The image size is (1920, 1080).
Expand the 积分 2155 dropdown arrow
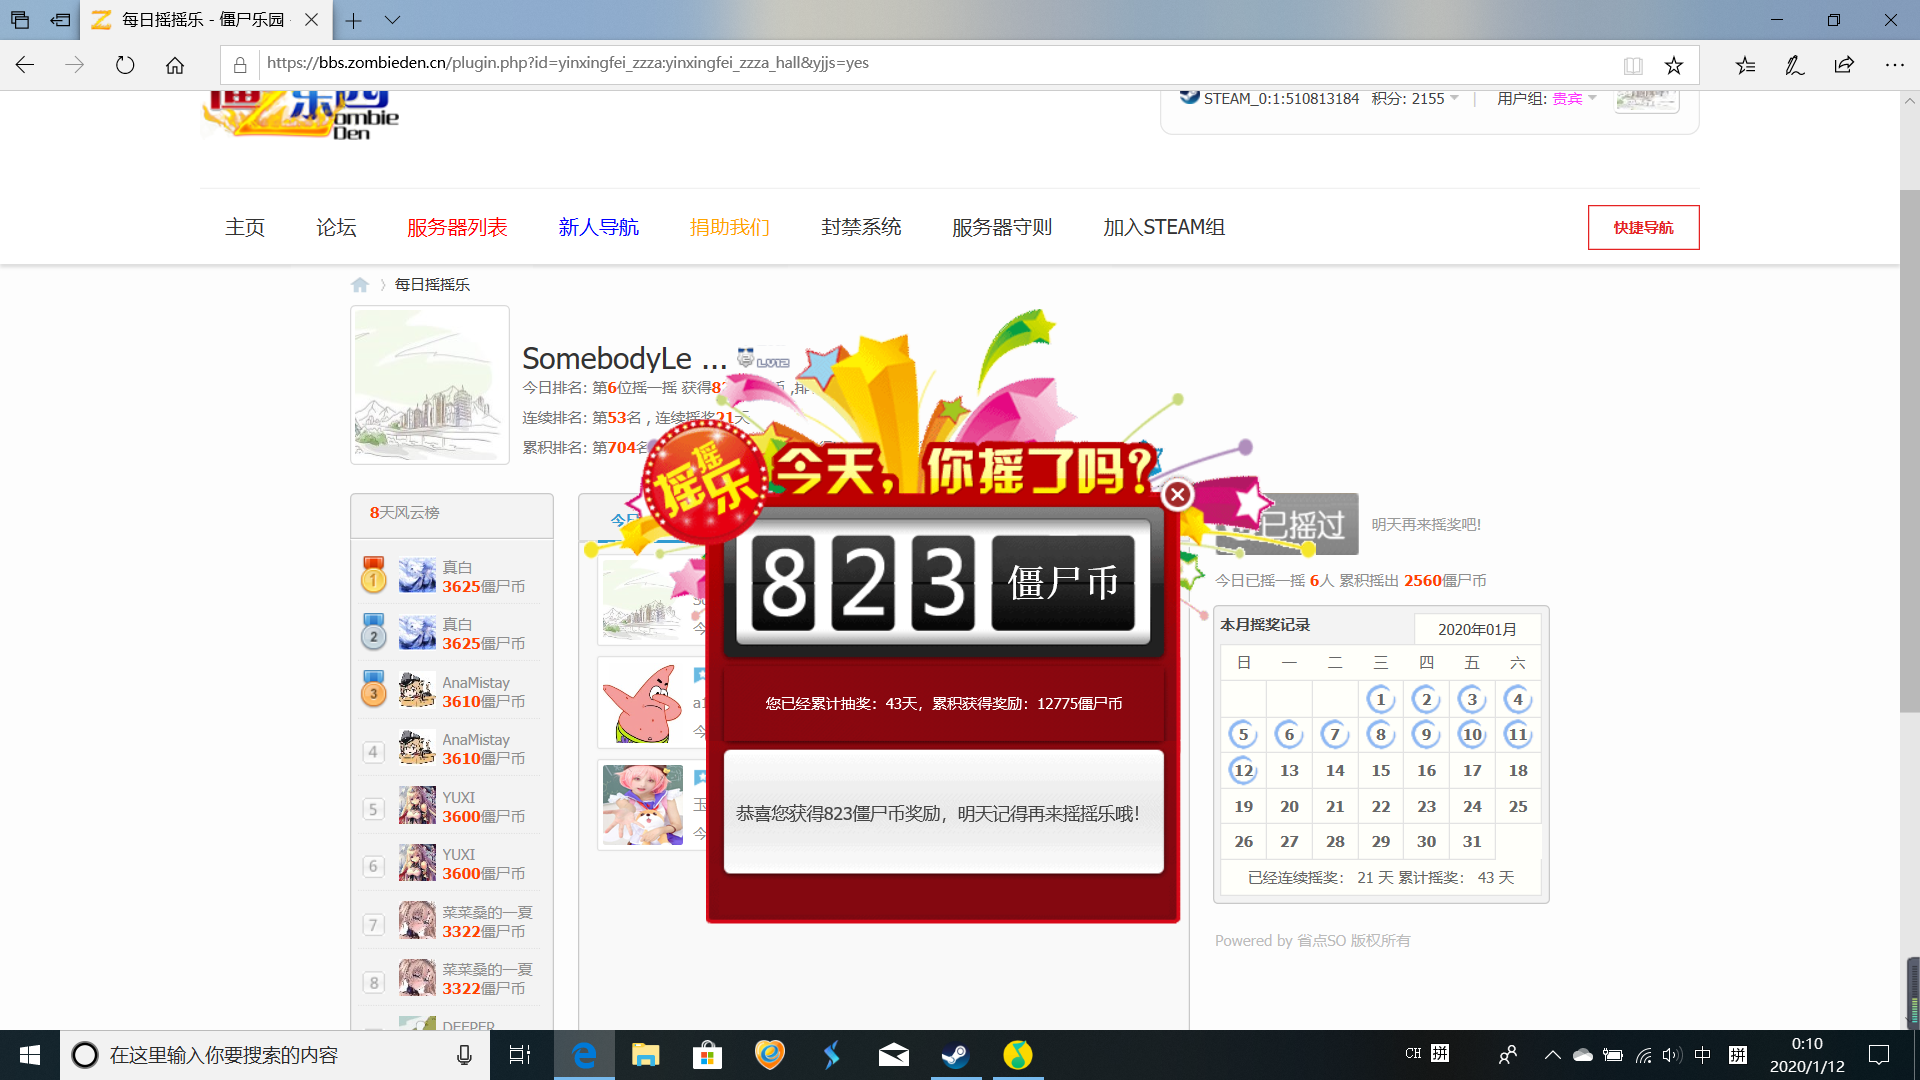[x=1454, y=98]
